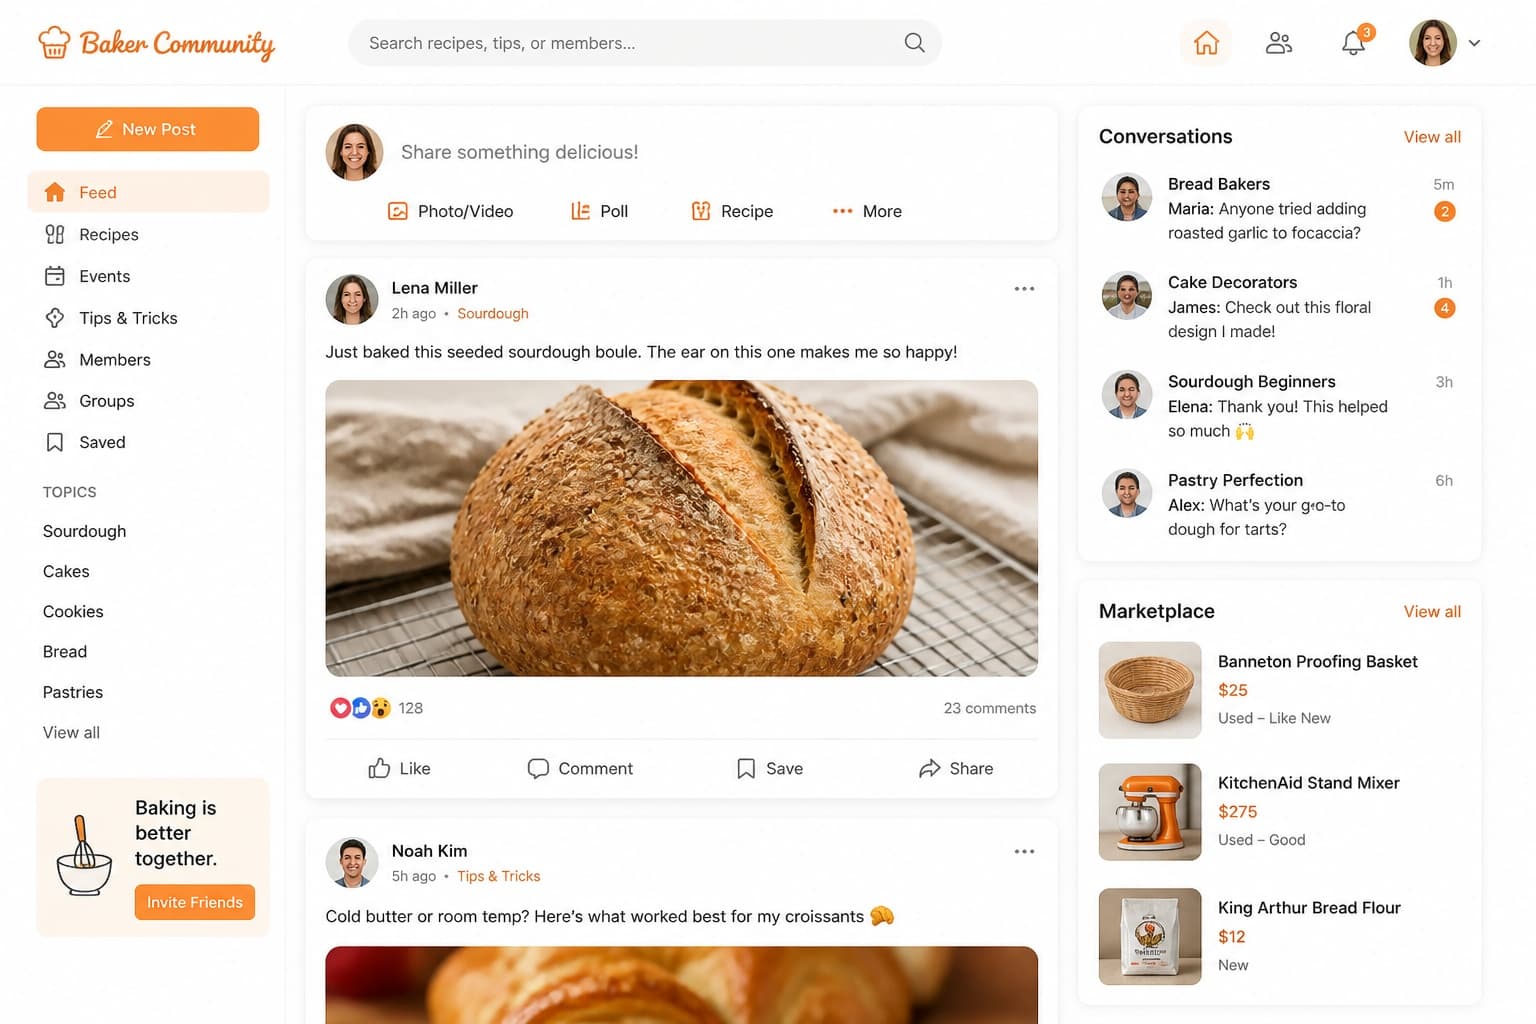Click the proofing basket thumbnail
1536x1024 pixels.
click(1150, 690)
